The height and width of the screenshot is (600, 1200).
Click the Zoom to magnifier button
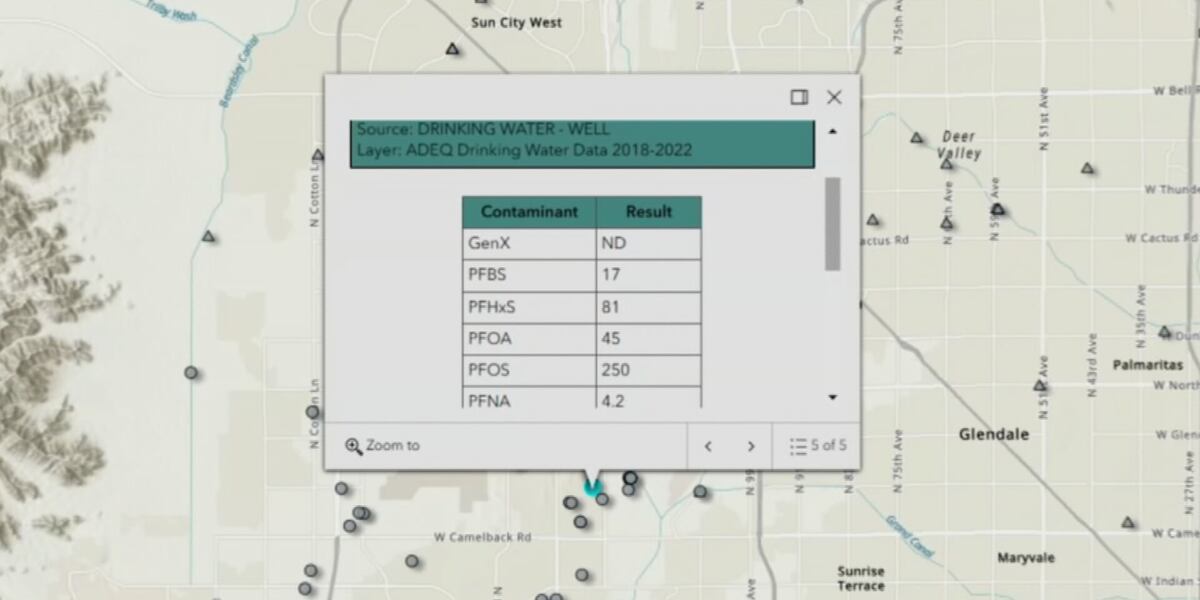pyautogui.click(x=383, y=445)
